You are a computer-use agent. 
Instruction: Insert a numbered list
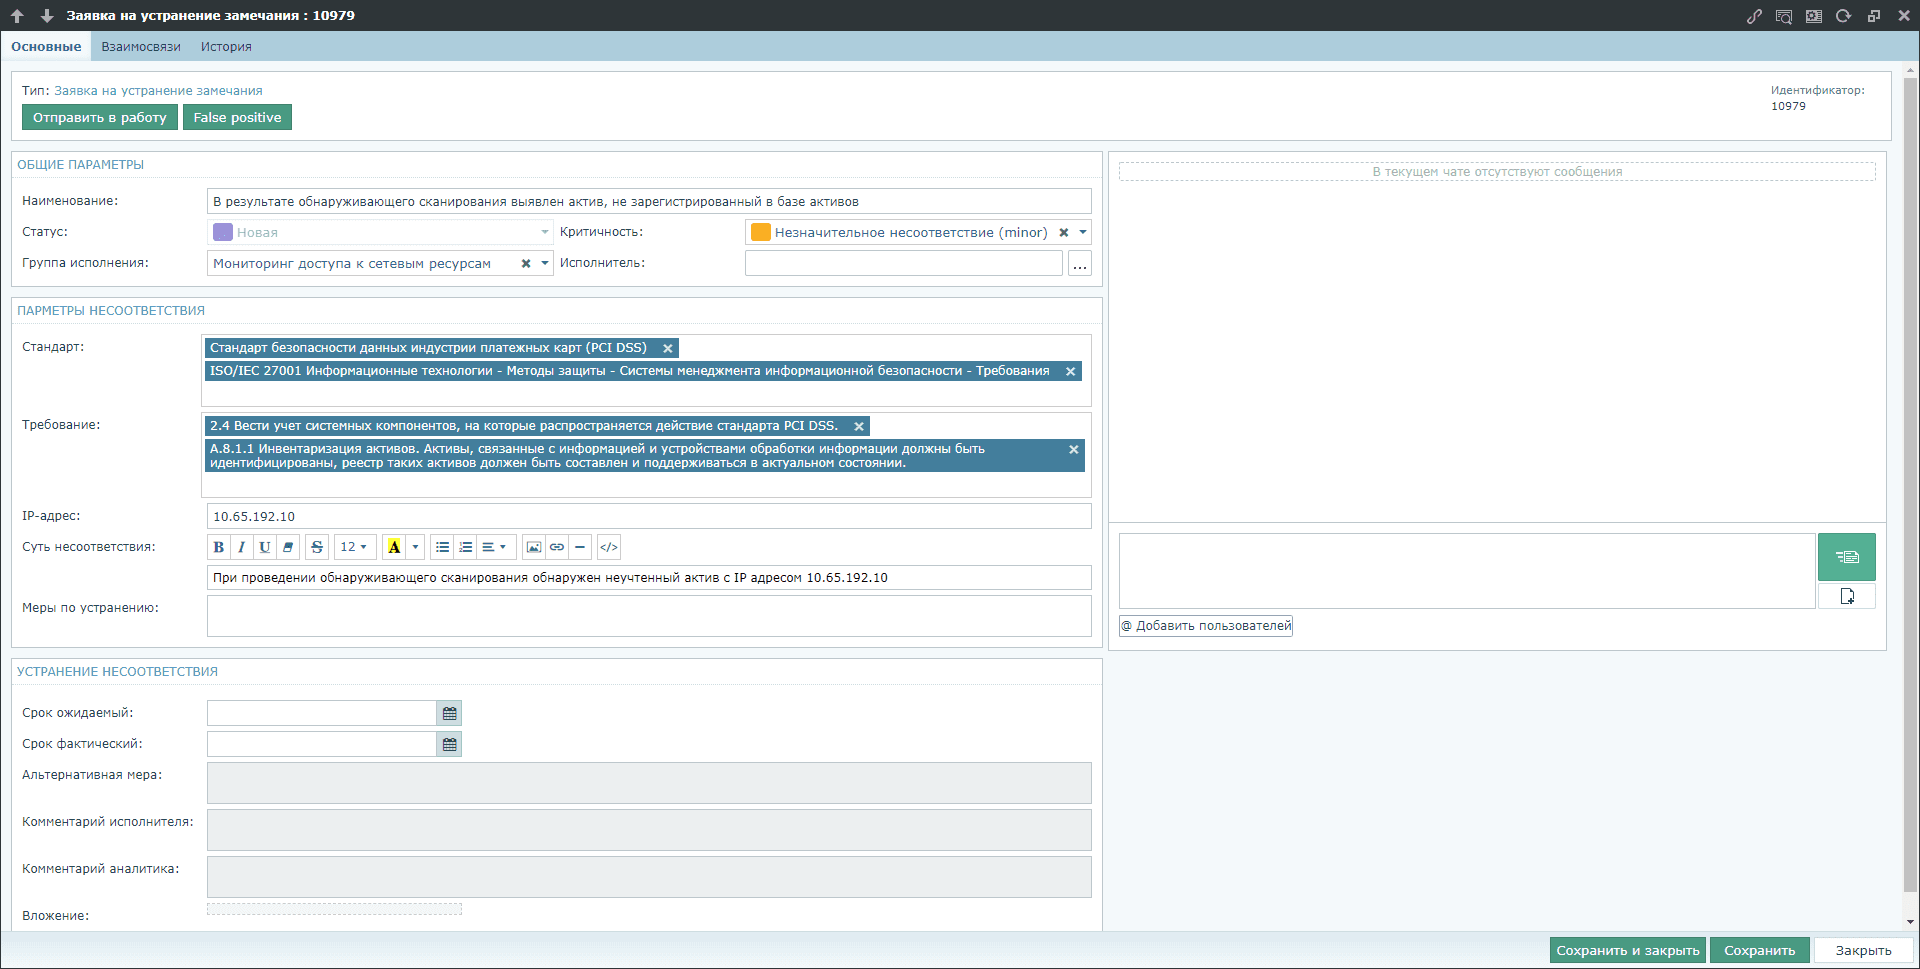[x=465, y=547]
